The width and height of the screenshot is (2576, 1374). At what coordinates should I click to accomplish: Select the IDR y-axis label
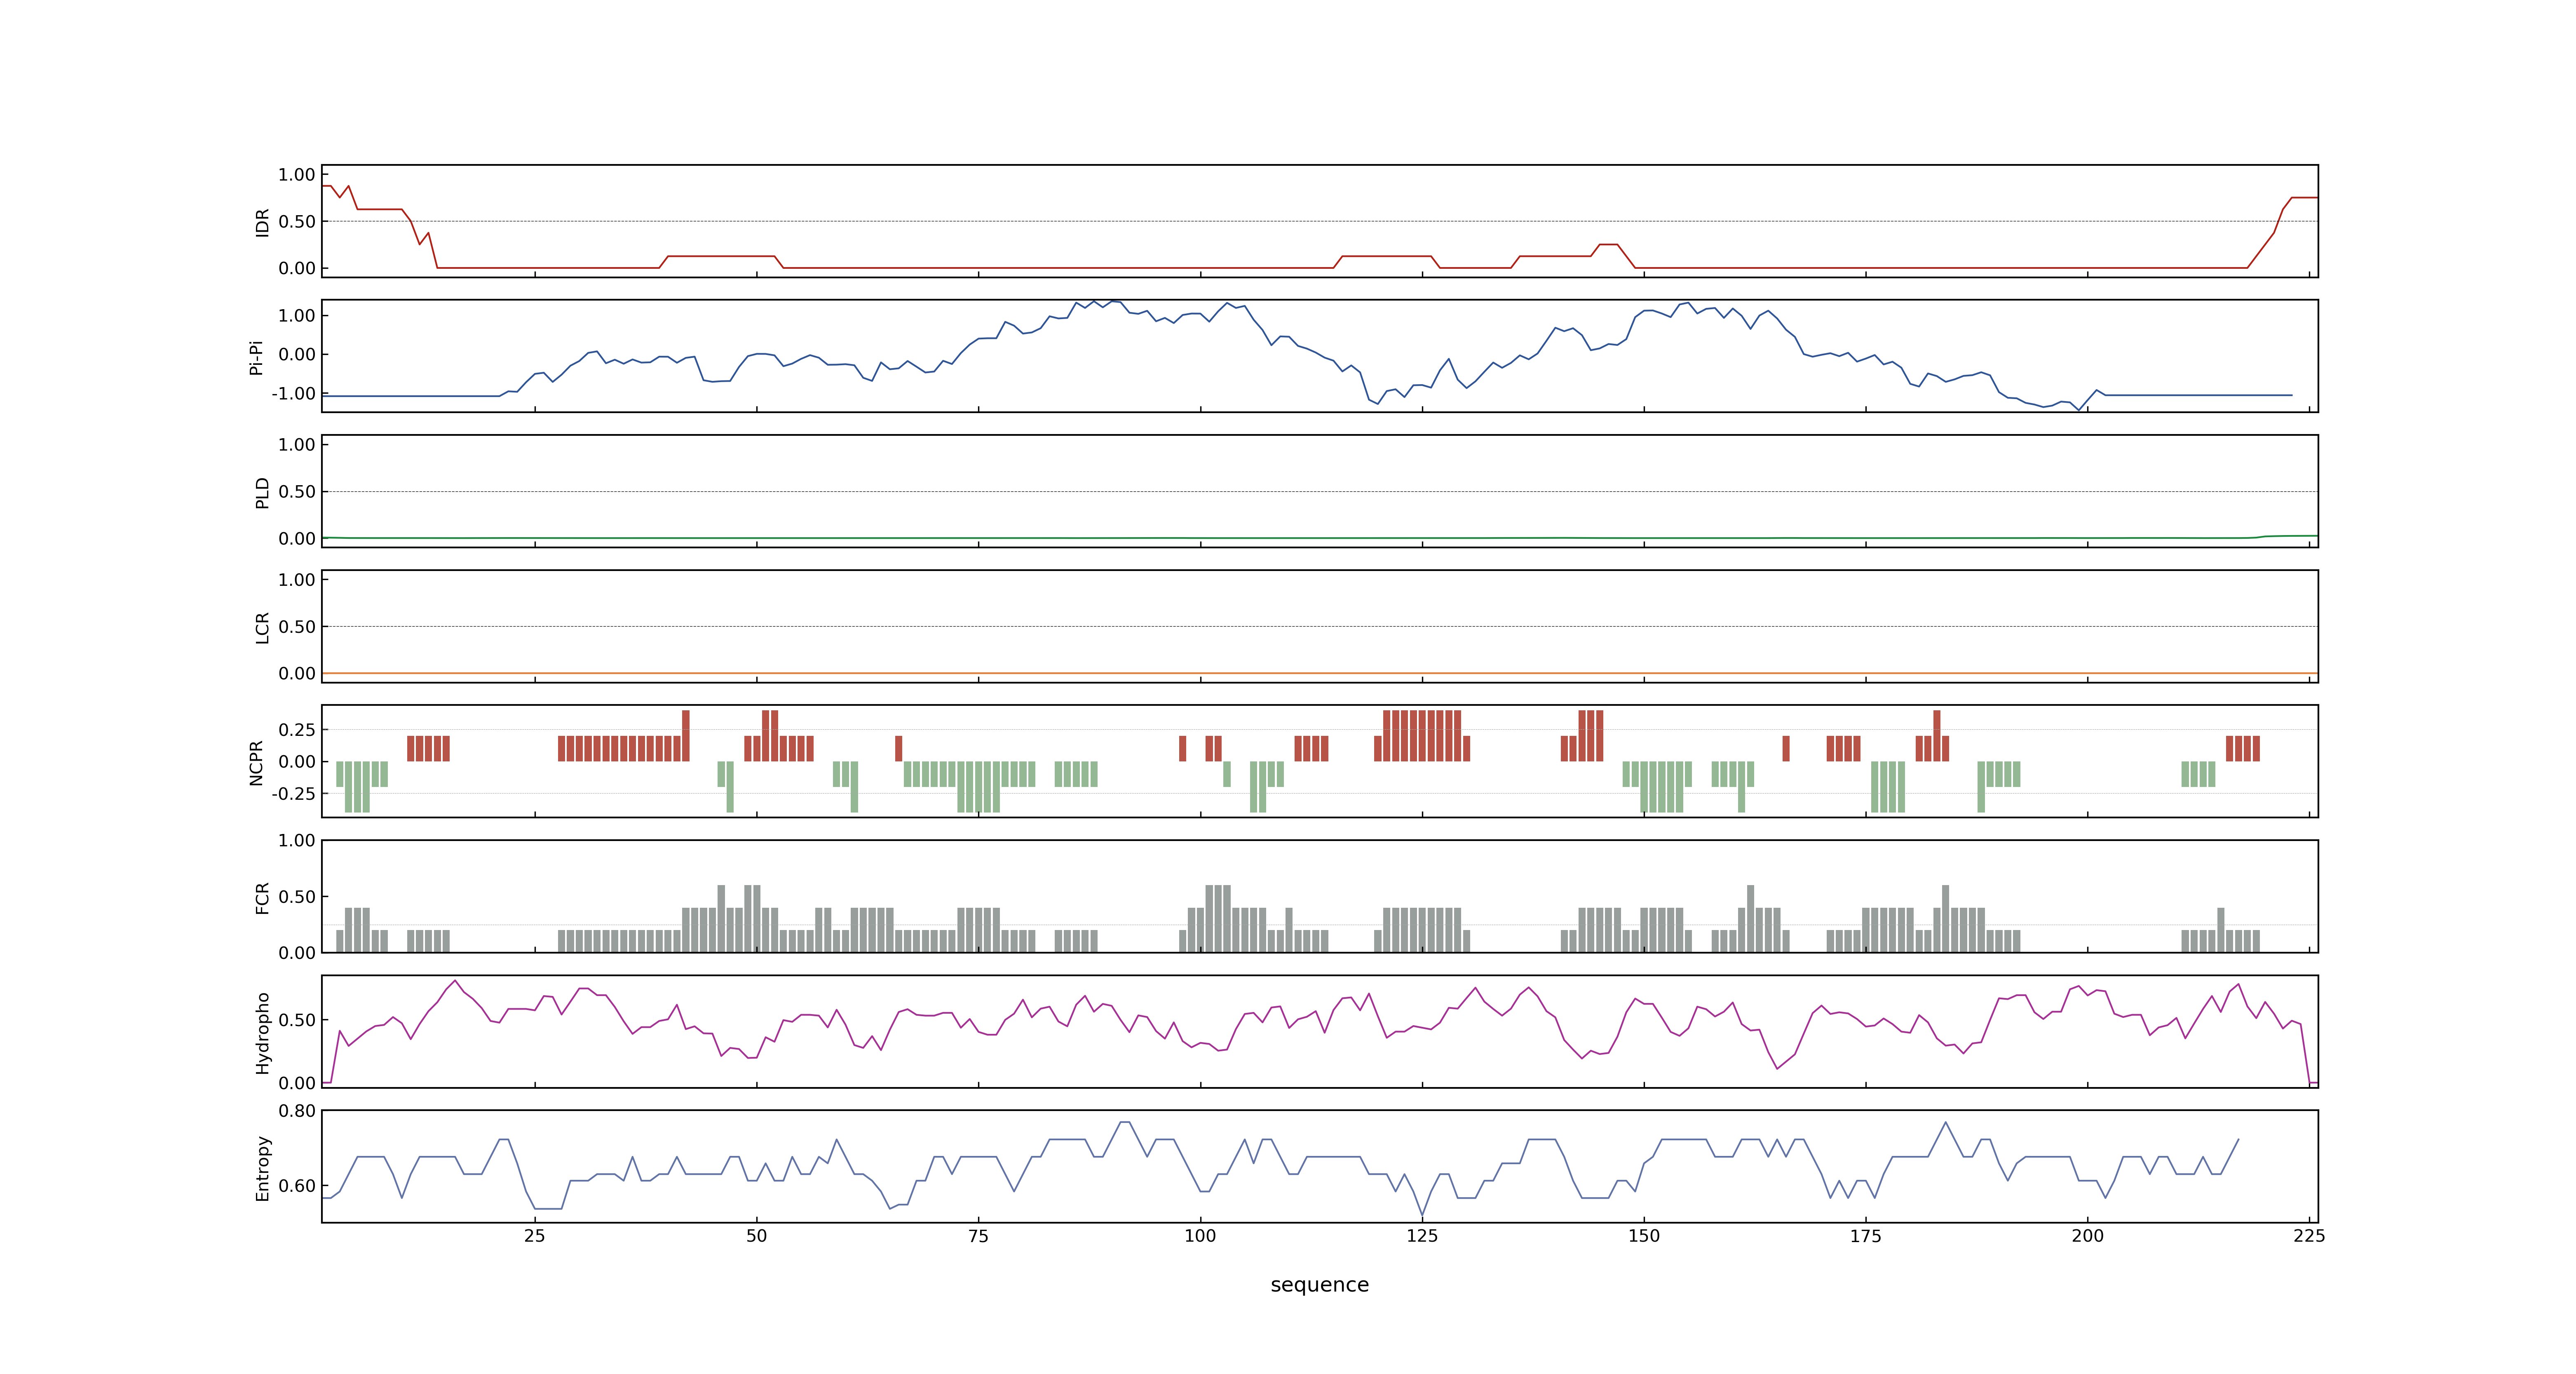[263, 222]
